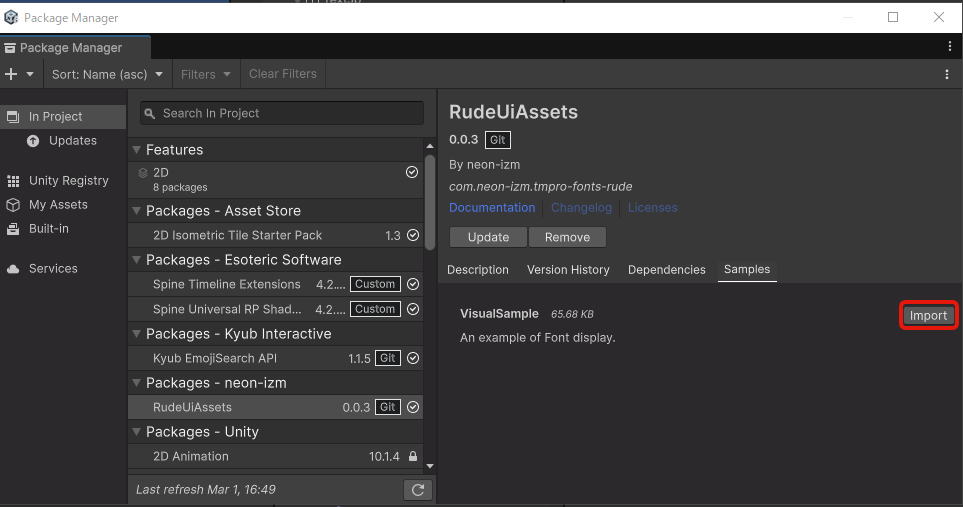Image resolution: width=963 pixels, height=507 pixels.
Task: Open the add package dropdown arrow
Action: click(29, 74)
